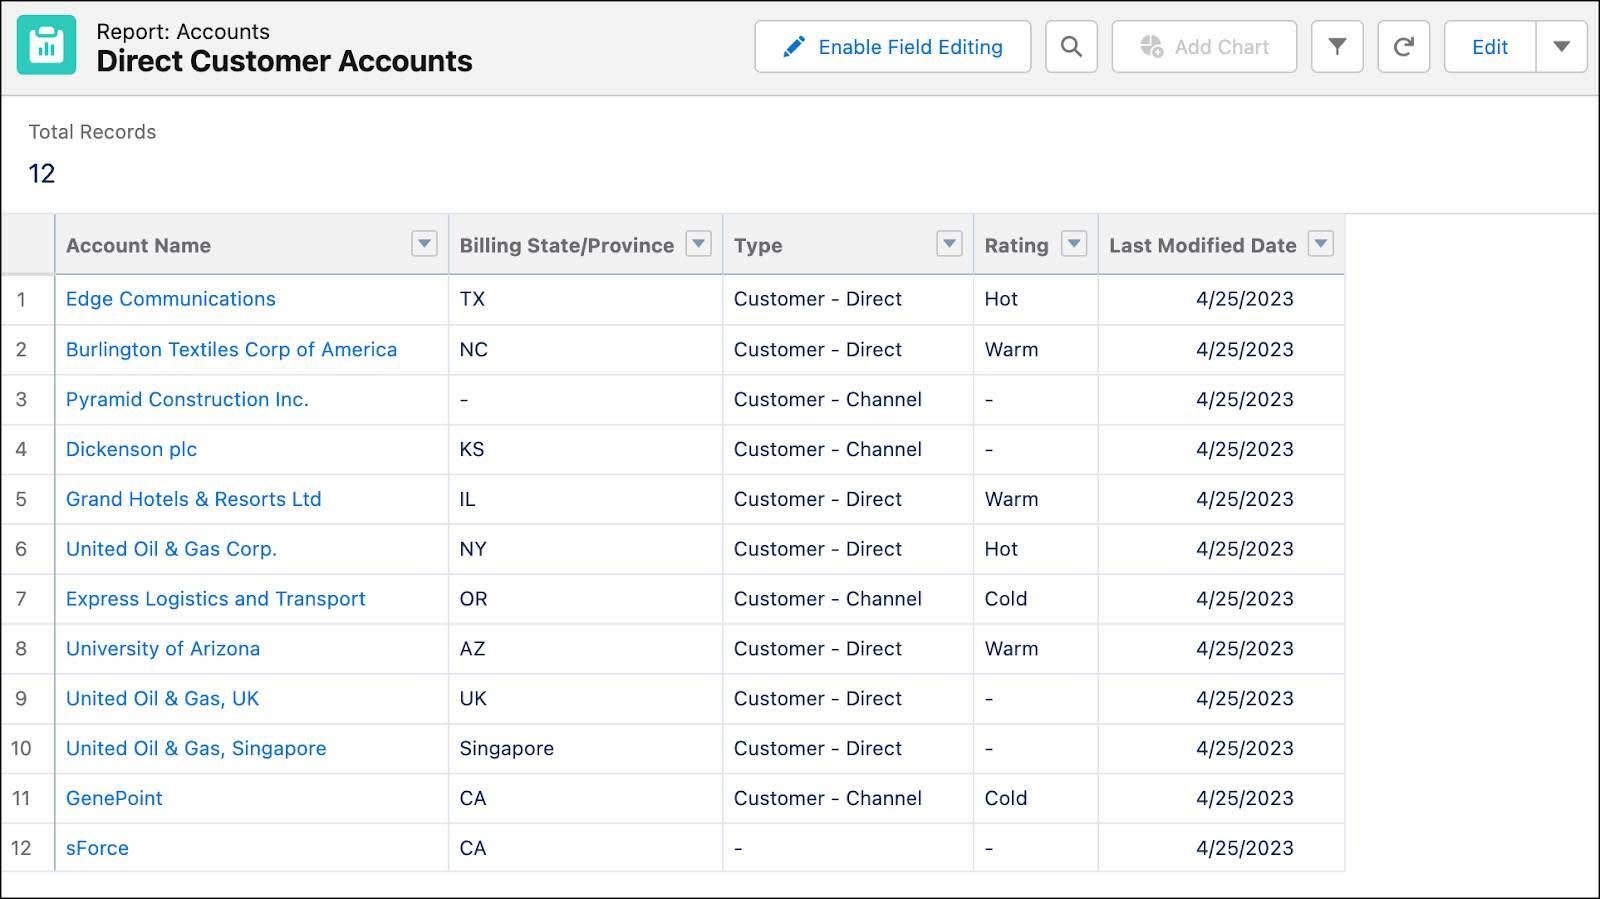The height and width of the screenshot is (899, 1600).
Task: Open the Account Name column menu
Action: point(424,244)
